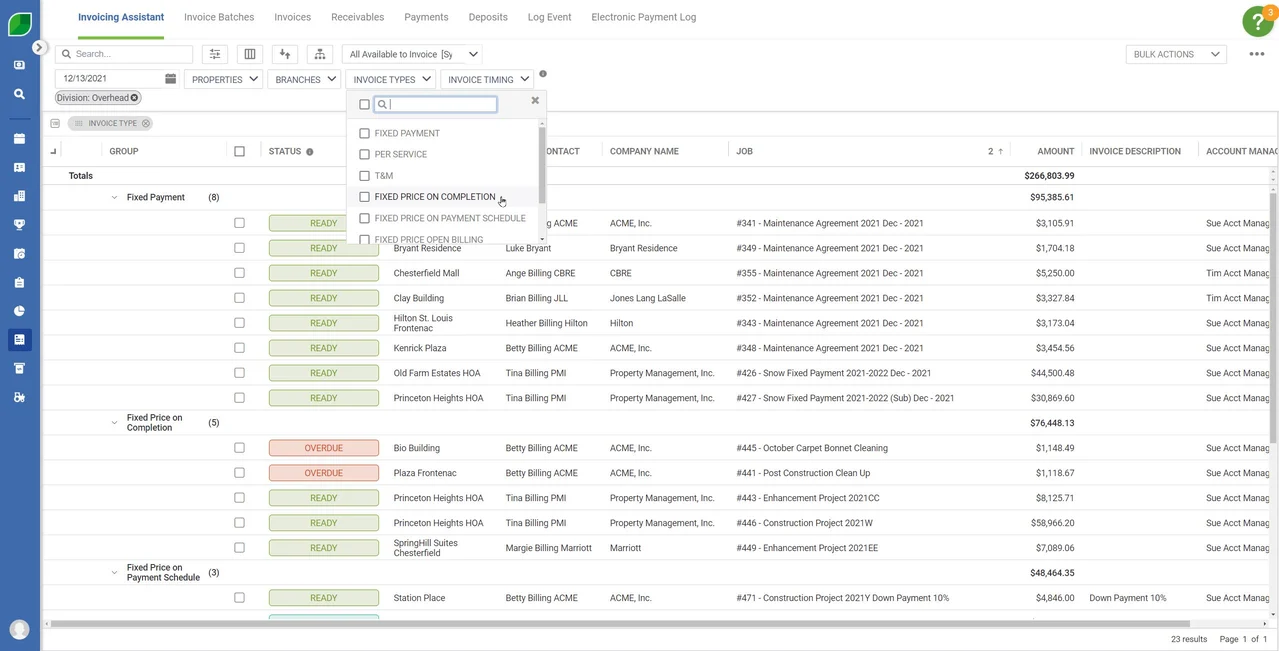Open the filter settings sliders icon
The height and width of the screenshot is (651, 1279).
[x=214, y=53]
